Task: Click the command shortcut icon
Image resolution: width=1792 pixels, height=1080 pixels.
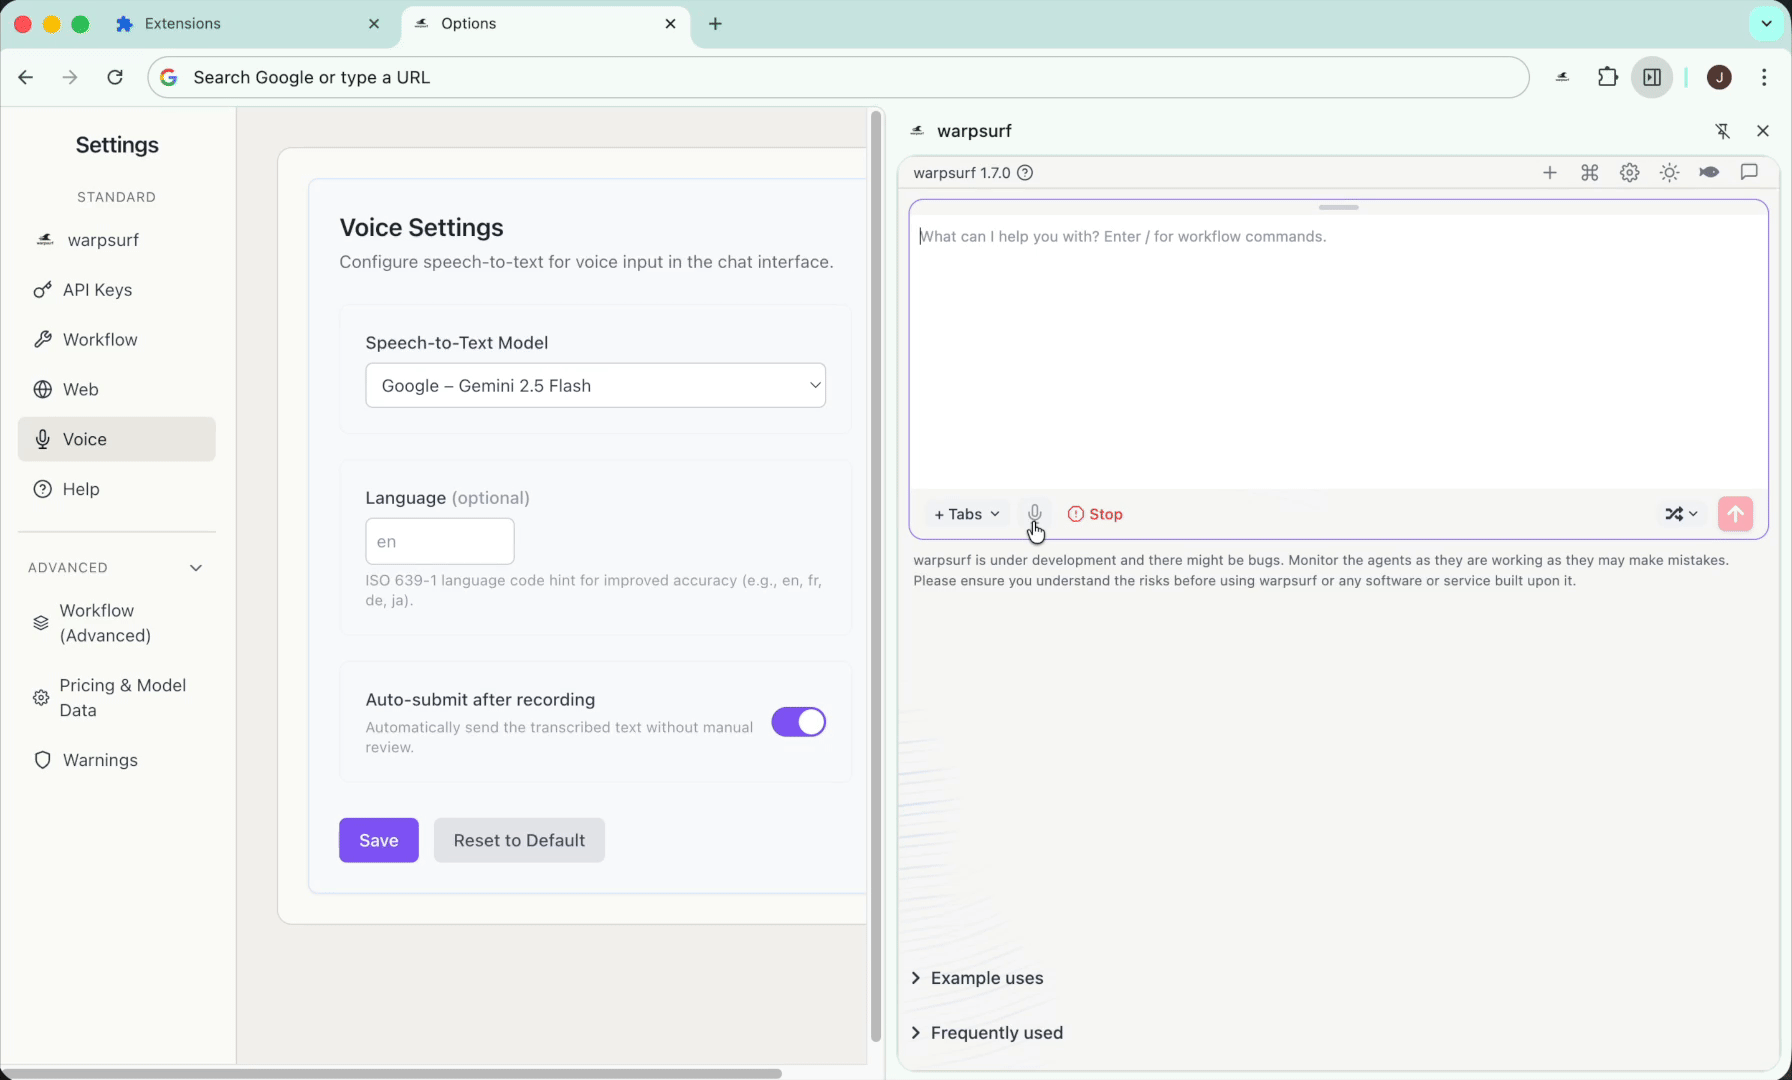Action: pos(1589,173)
